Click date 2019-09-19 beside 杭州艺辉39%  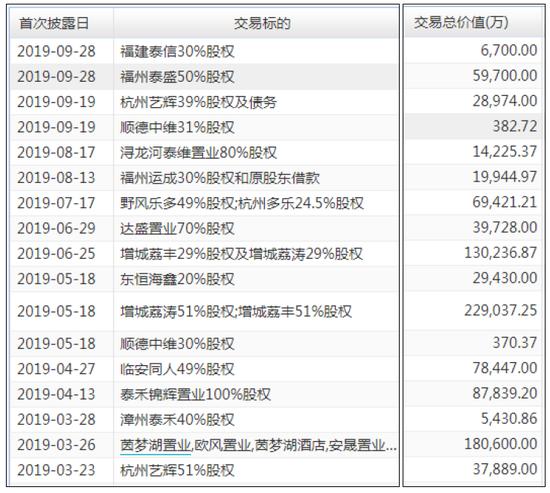(x=56, y=102)
